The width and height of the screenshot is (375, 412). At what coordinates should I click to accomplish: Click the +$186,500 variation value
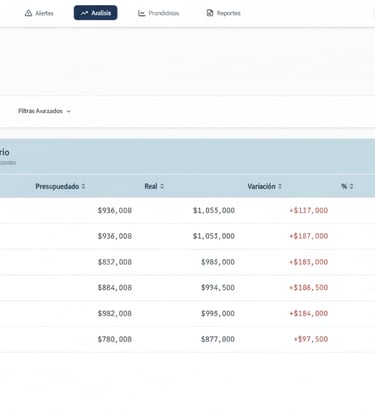[309, 287]
